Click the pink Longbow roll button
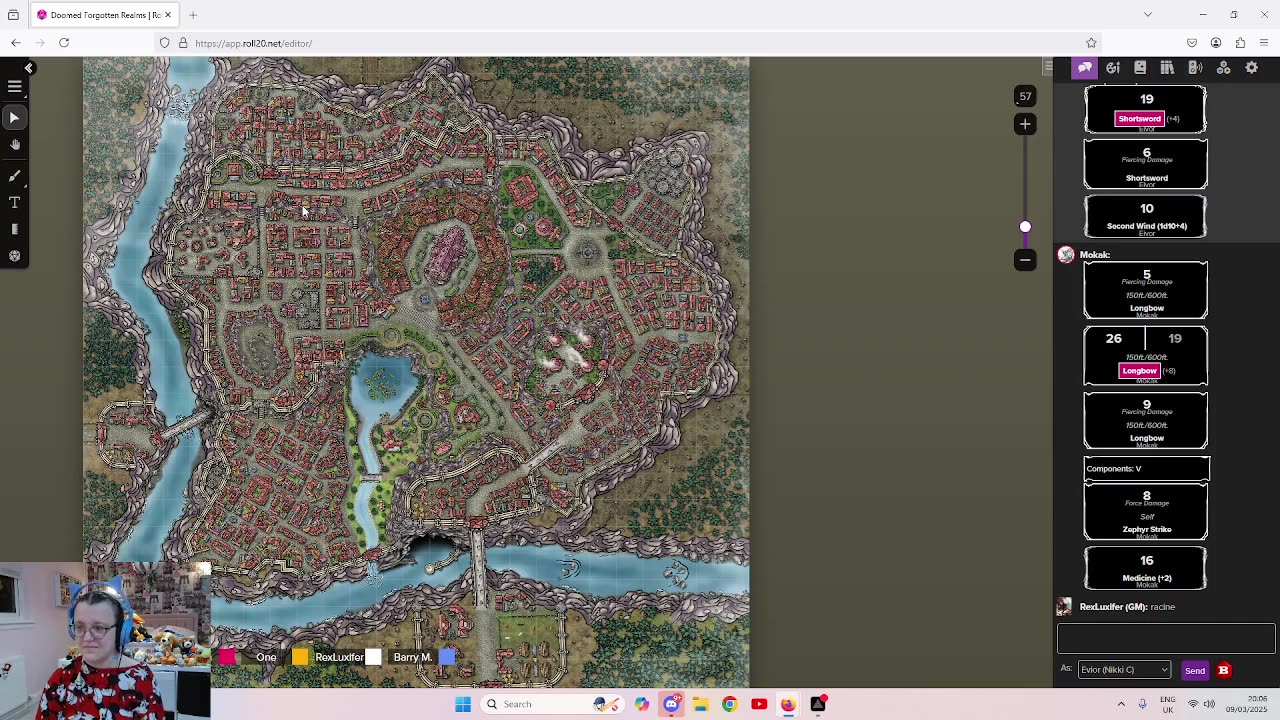The width and height of the screenshot is (1280, 720). (x=1139, y=371)
